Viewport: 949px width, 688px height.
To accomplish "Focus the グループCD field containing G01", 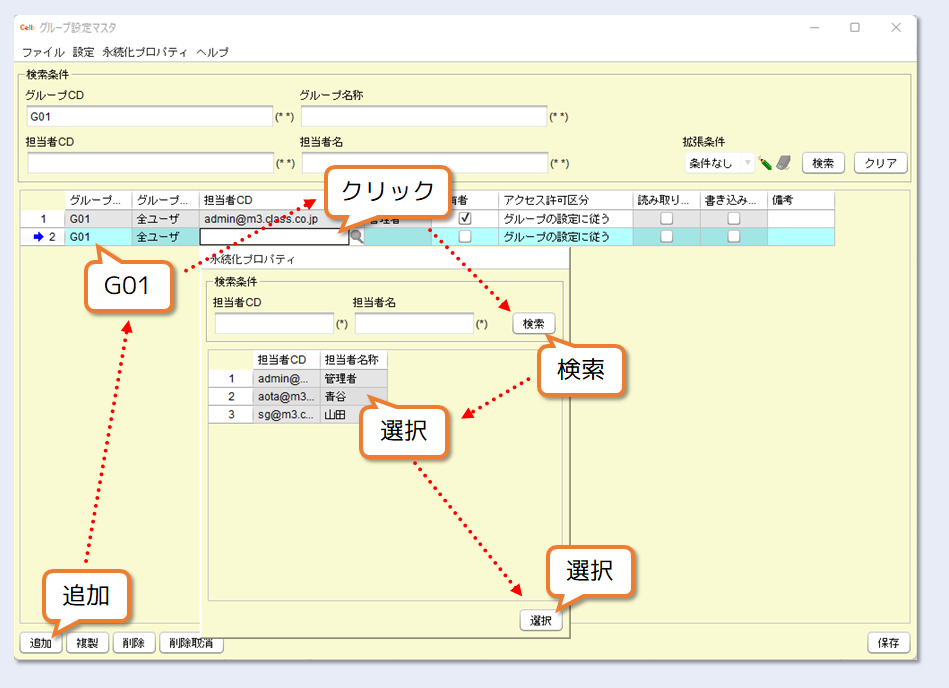I will click(149, 116).
